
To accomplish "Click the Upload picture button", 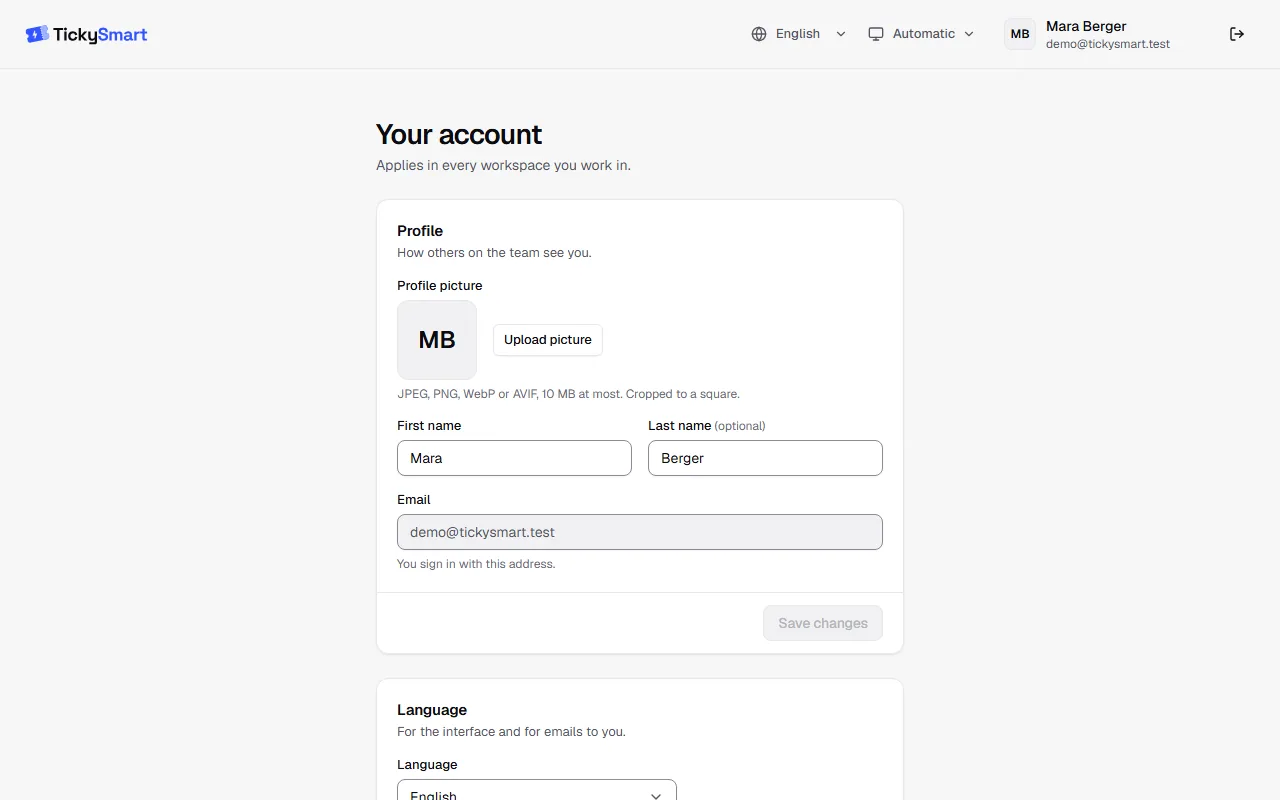I will click(548, 340).
